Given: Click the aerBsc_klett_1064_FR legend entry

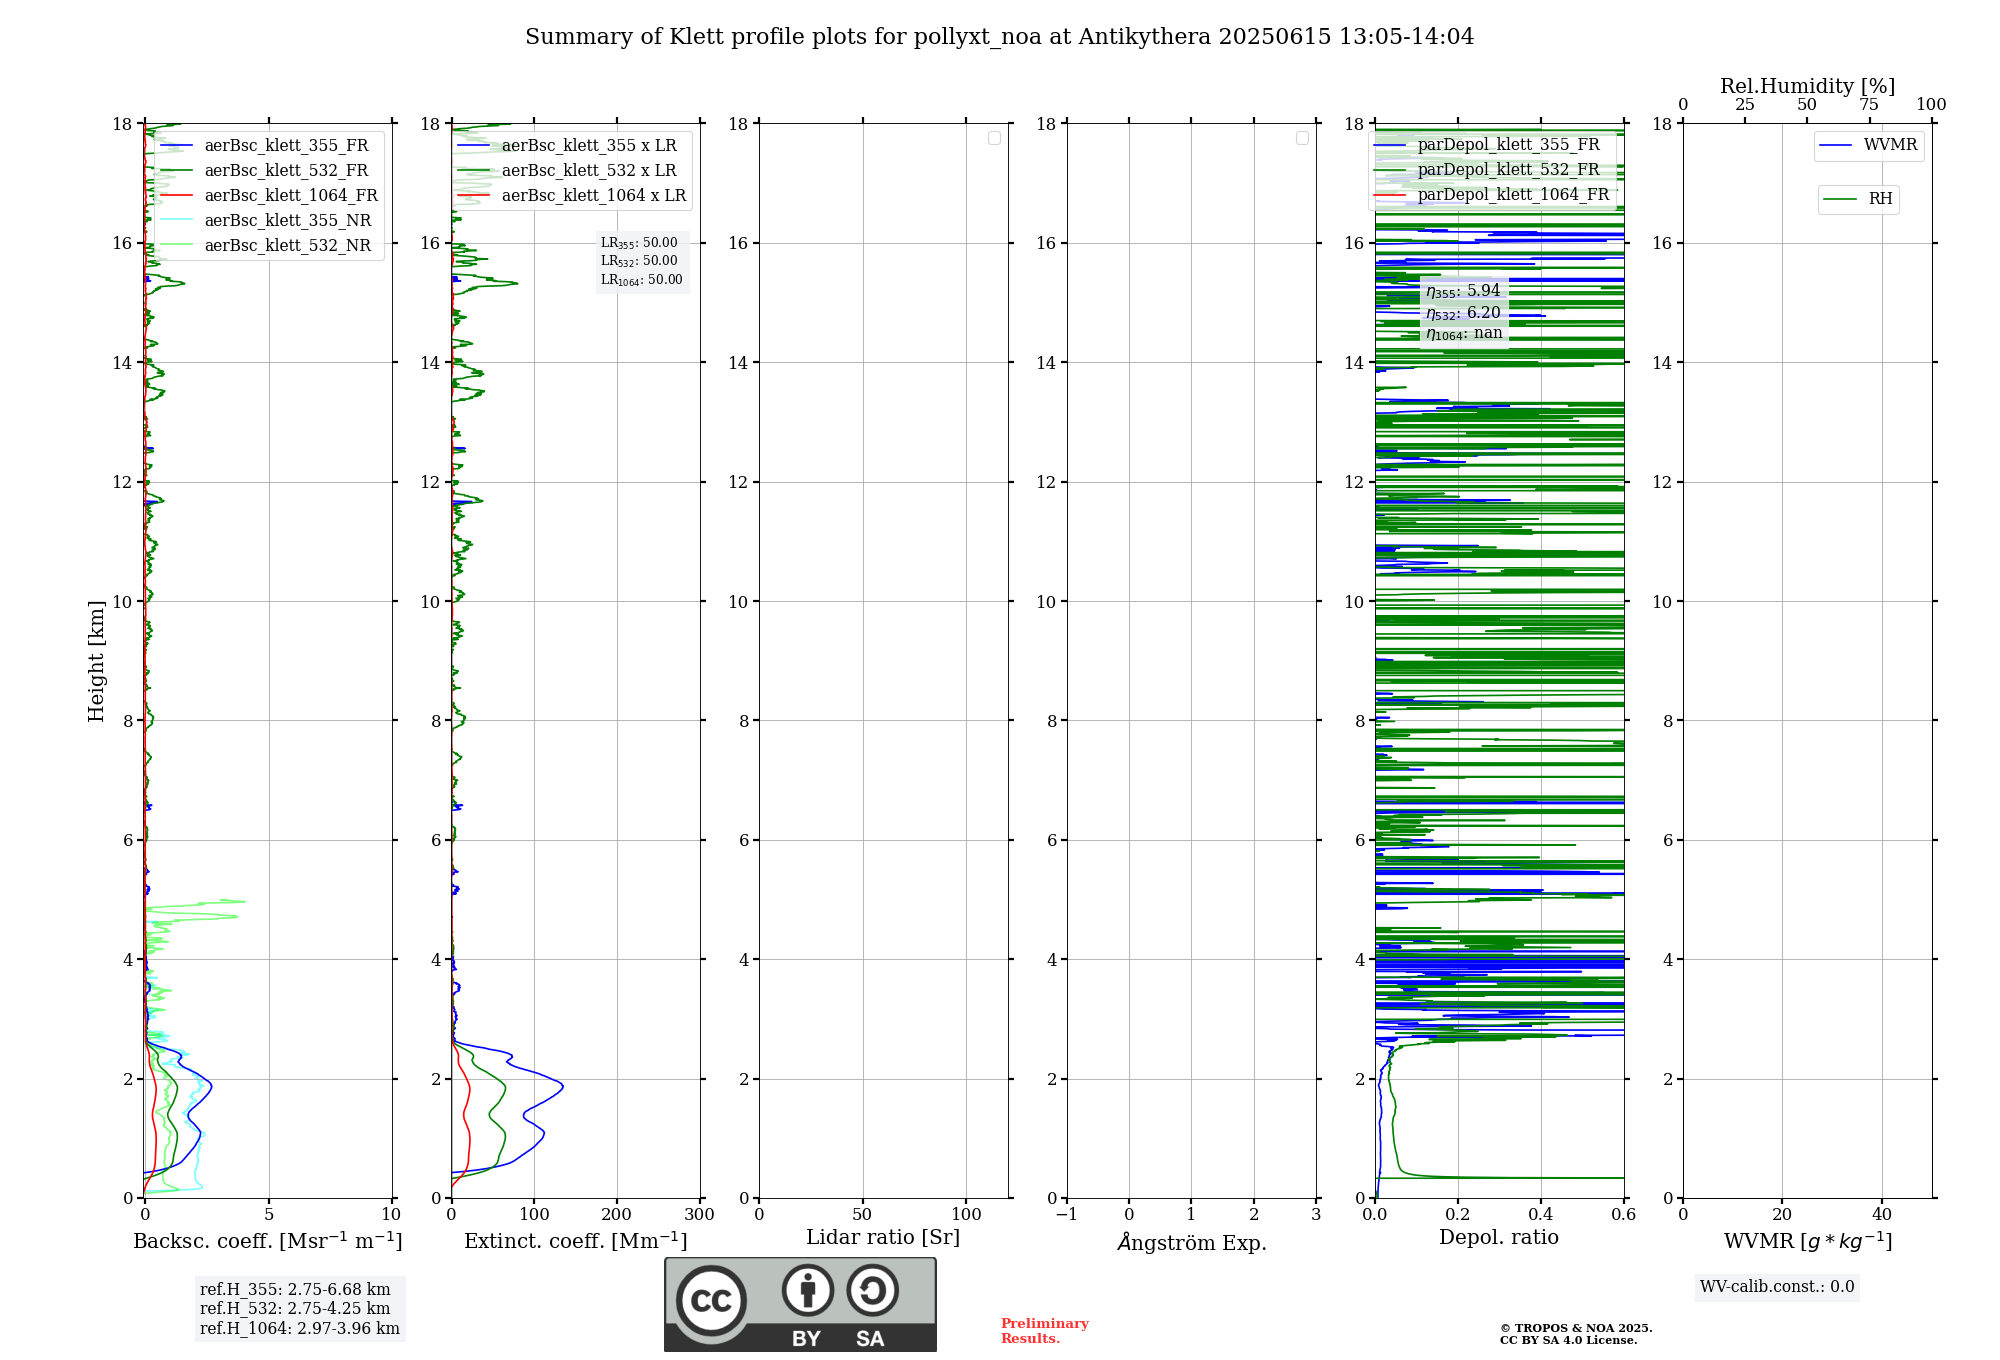Looking at the screenshot, I should pos(268,196).
